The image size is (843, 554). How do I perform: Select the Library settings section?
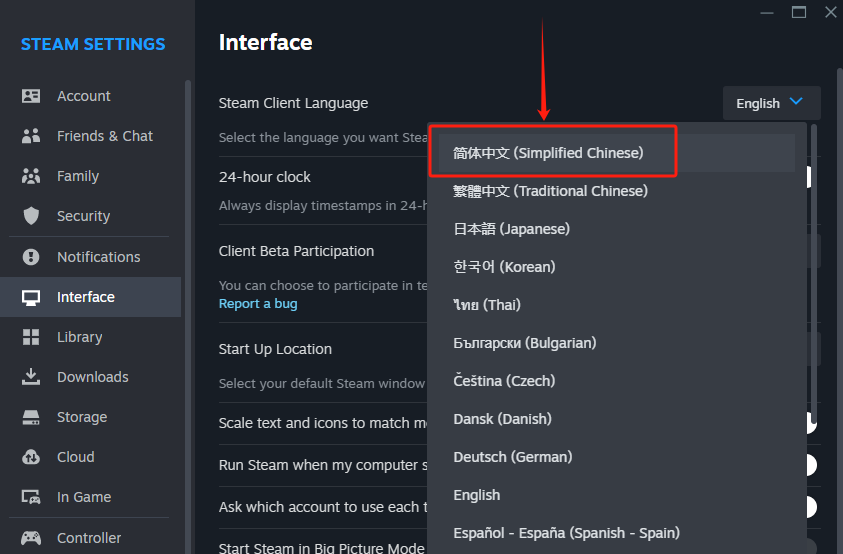point(90,337)
